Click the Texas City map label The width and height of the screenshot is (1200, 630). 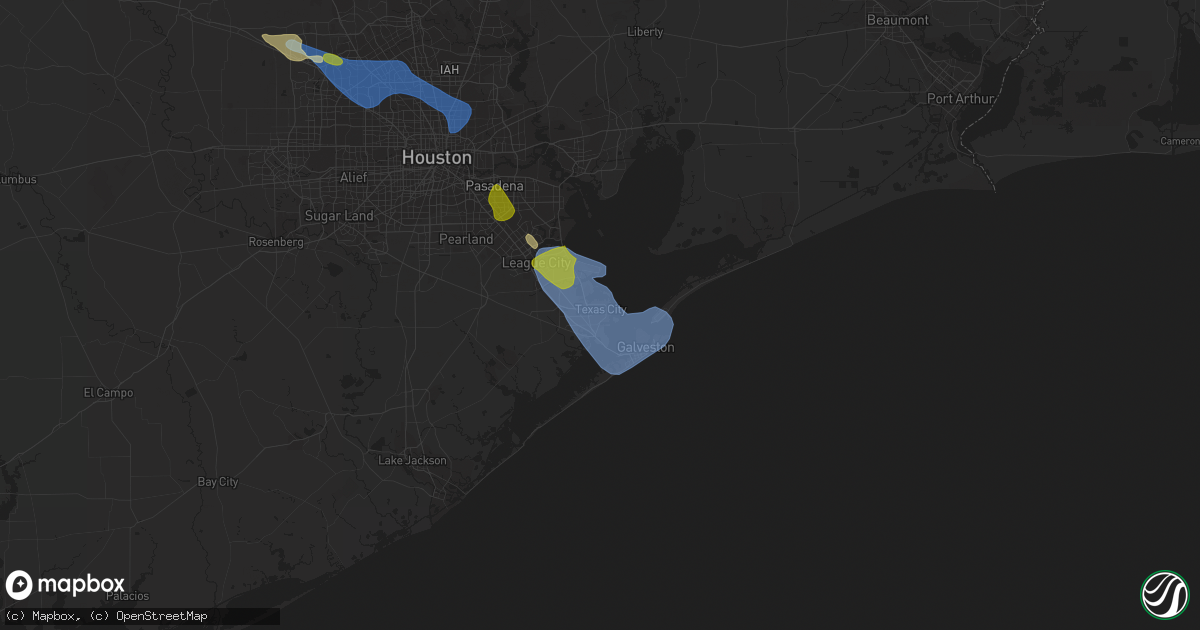(601, 310)
